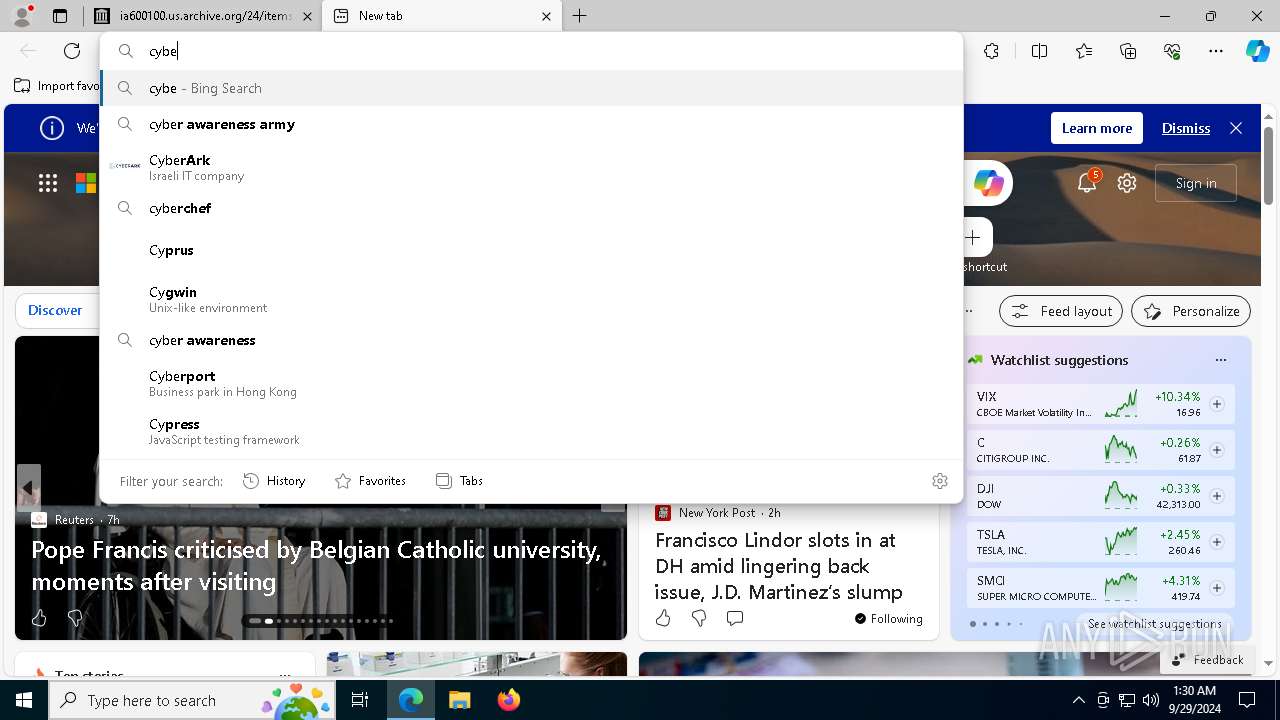
Task: Add VIX to watchlist
Action: (x=1217, y=404)
